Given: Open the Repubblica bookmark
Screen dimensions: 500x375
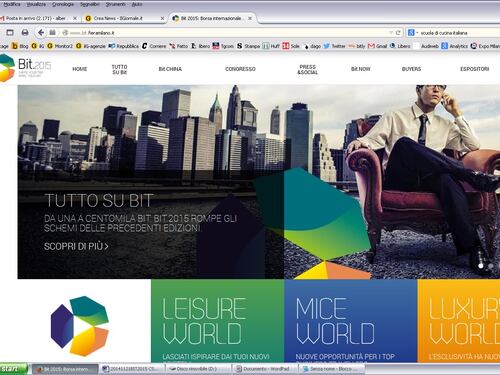Looking at the screenshot, I should point(124,46).
